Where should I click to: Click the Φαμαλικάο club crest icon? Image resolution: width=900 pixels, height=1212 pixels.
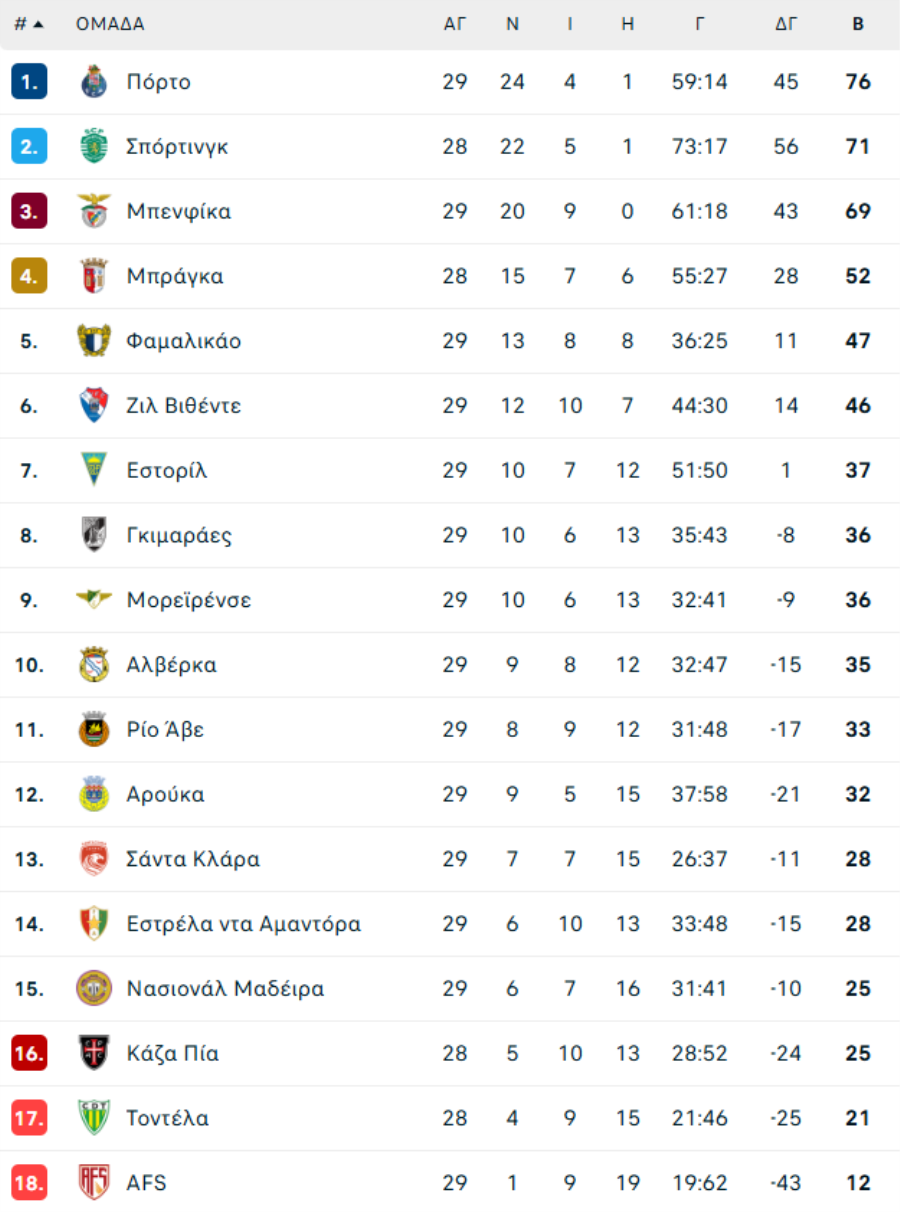(94, 341)
